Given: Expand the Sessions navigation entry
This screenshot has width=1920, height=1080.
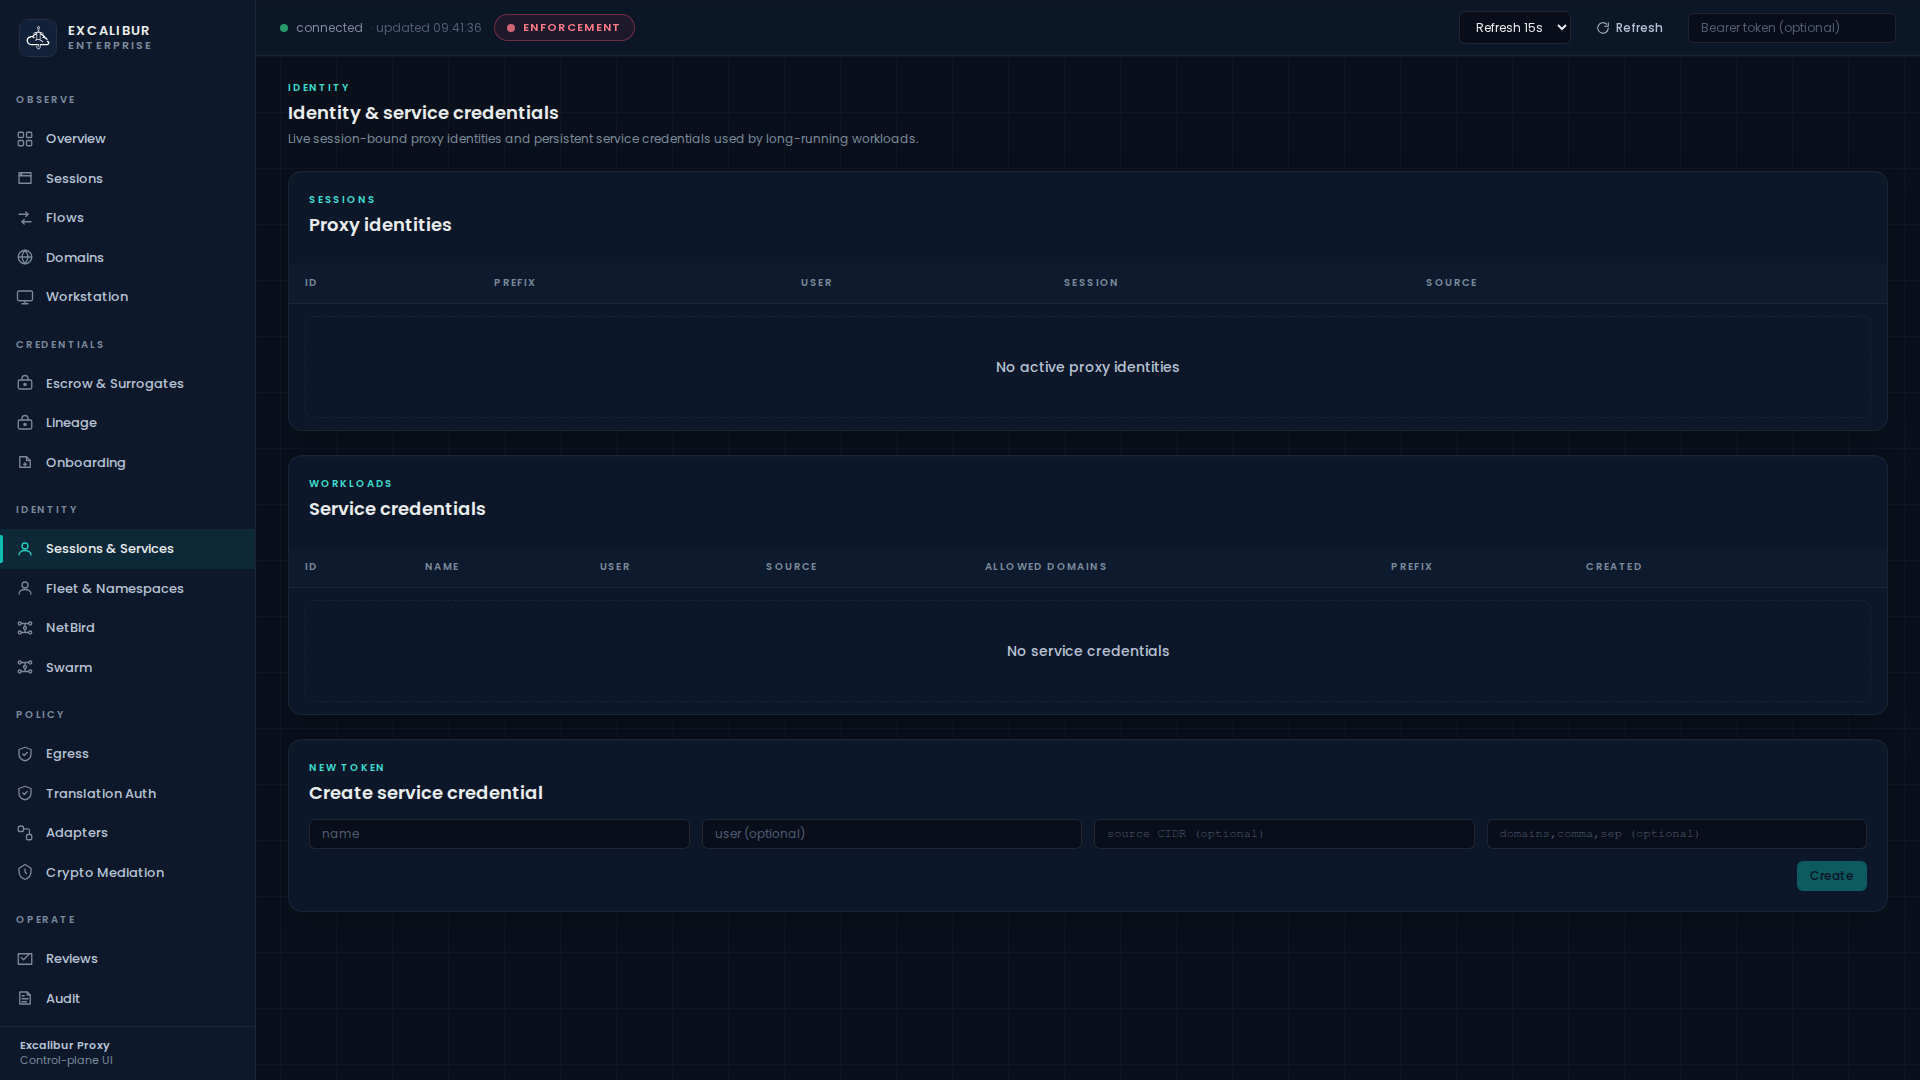Looking at the screenshot, I should click(75, 178).
